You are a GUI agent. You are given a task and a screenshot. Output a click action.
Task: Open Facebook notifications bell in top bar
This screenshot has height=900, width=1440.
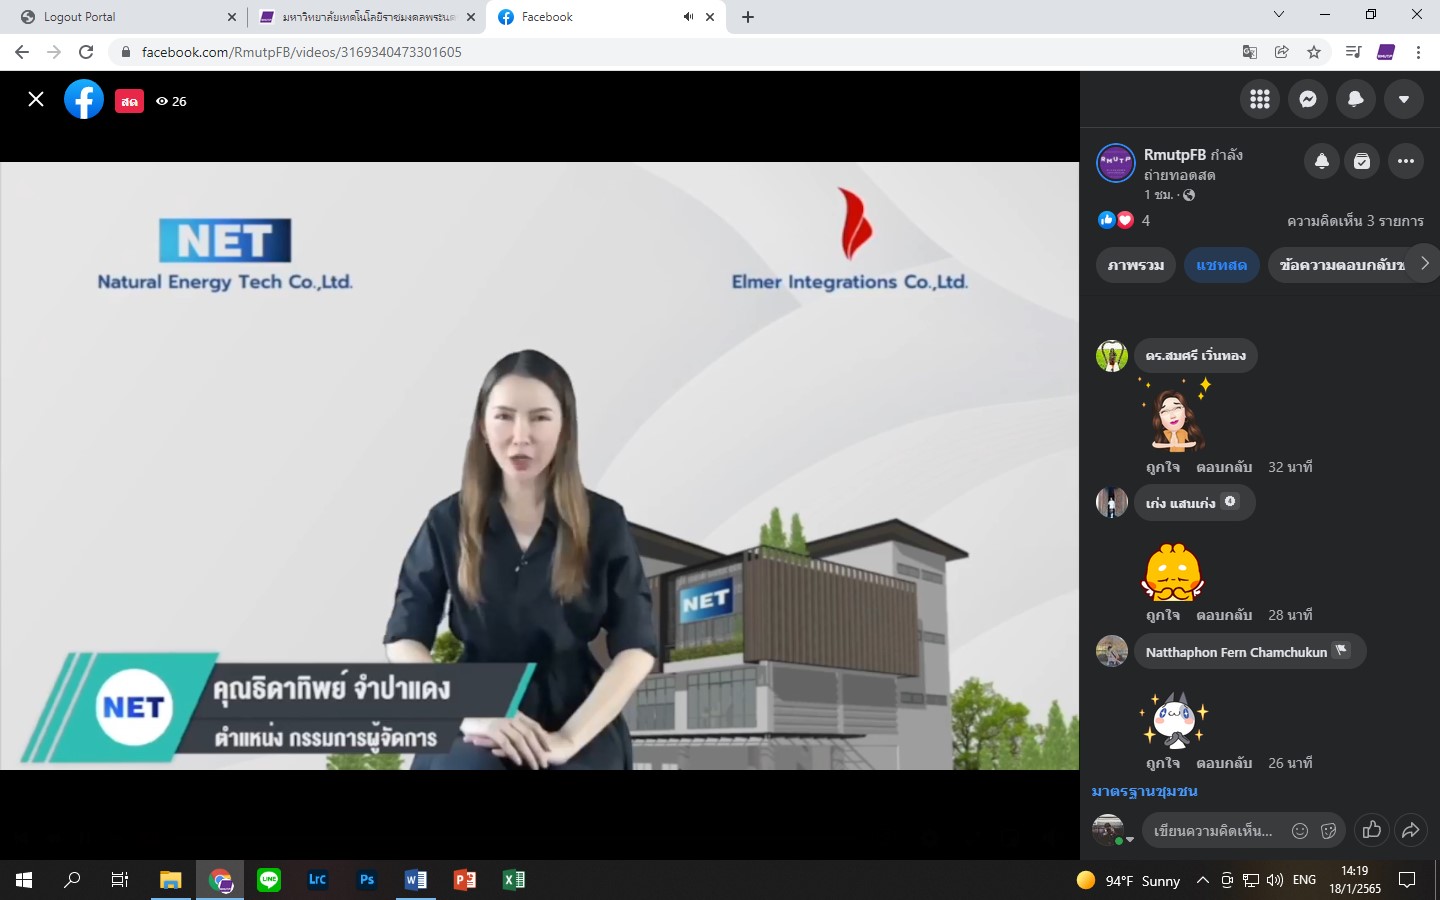click(x=1355, y=99)
